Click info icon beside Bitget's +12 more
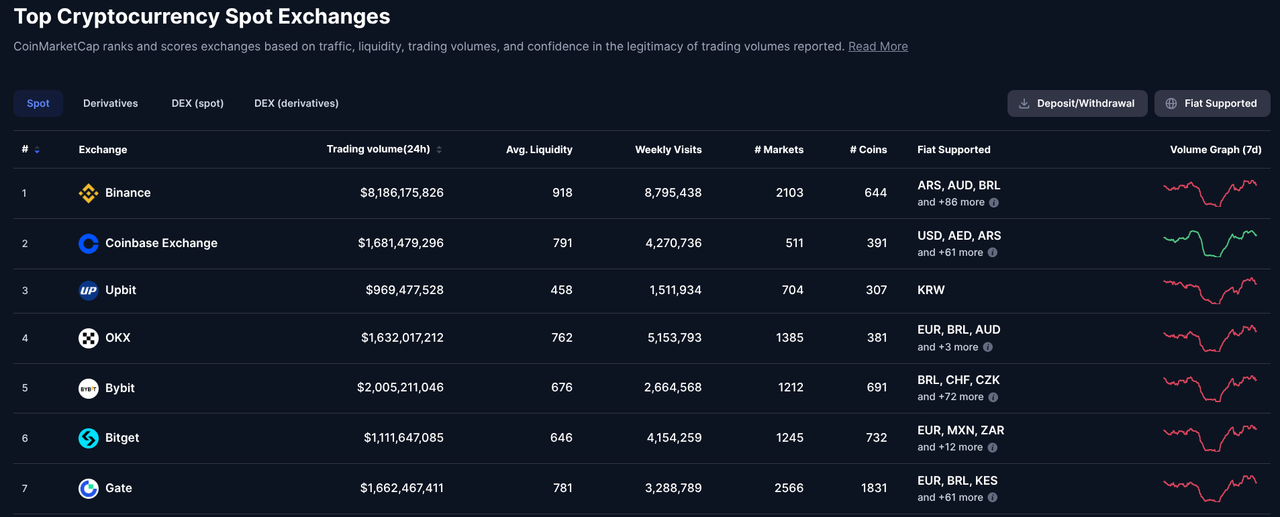The height and width of the screenshot is (517, 1280). (993, 447)
